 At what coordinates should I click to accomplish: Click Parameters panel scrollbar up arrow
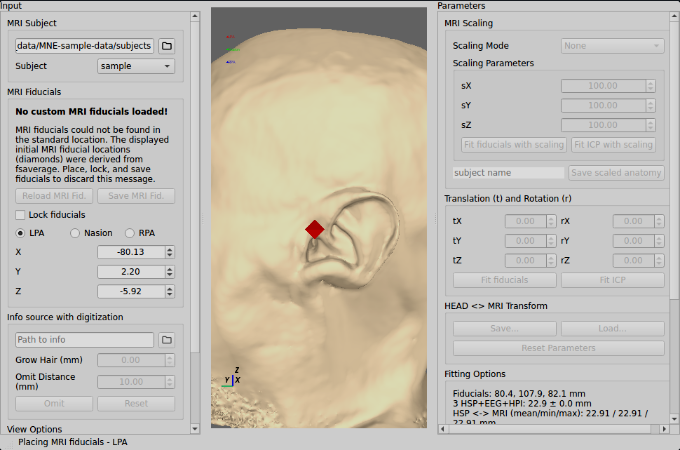tap(674, 16)
